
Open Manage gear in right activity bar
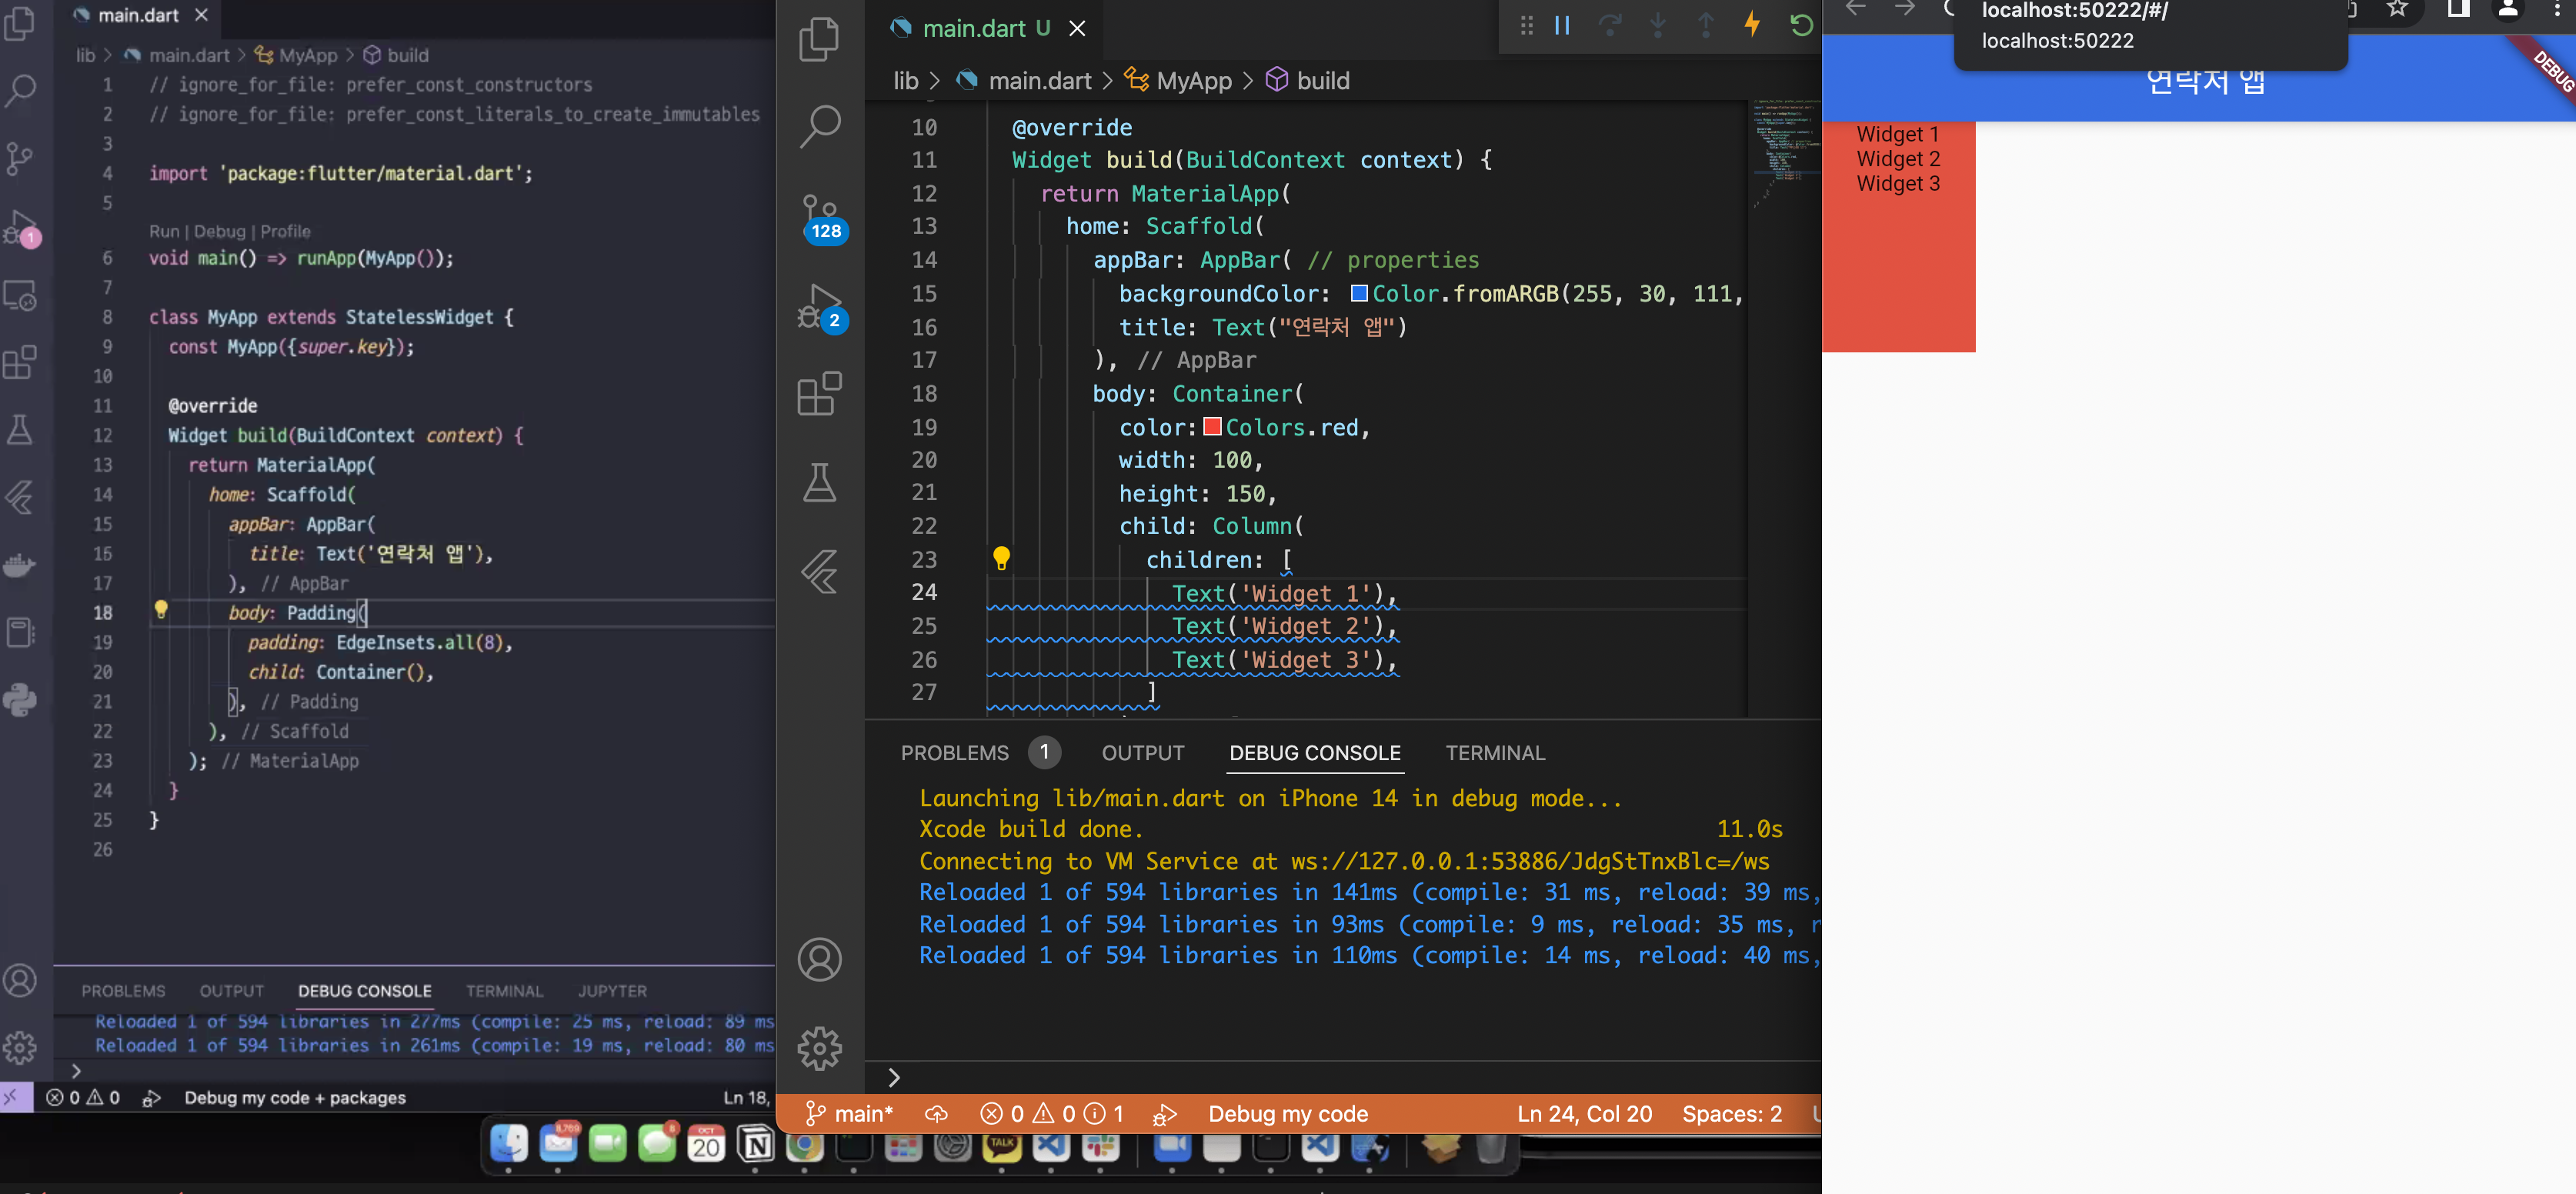coord(820,1048)
